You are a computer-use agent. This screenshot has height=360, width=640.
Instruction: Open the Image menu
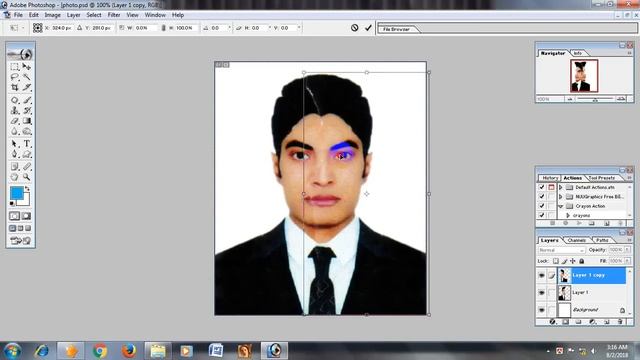(52, 15)
